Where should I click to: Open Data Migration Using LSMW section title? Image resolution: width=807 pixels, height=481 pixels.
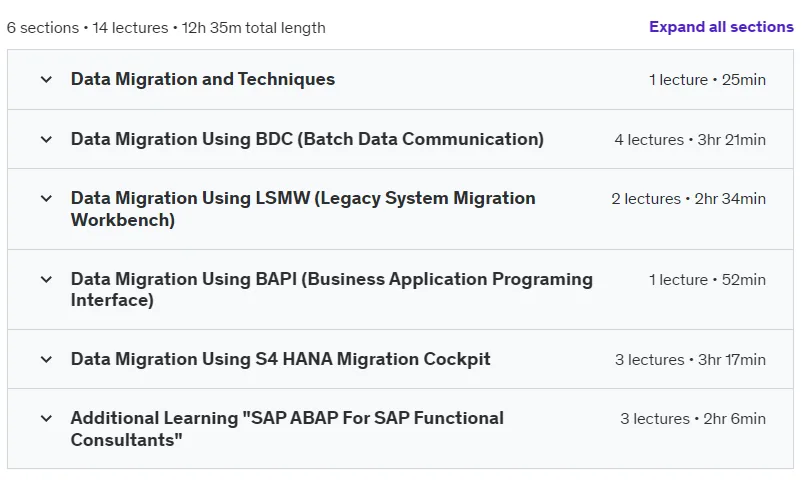303,209
